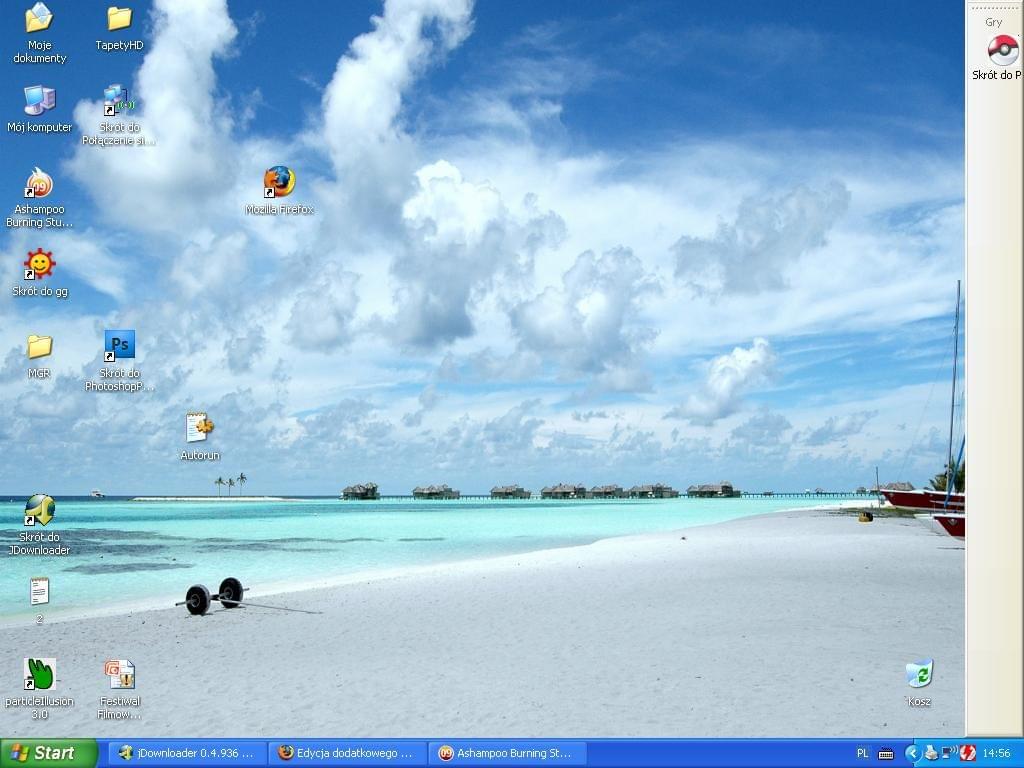Switch to Ashampoo Burning Studio taskbar button

pos(507,753)
